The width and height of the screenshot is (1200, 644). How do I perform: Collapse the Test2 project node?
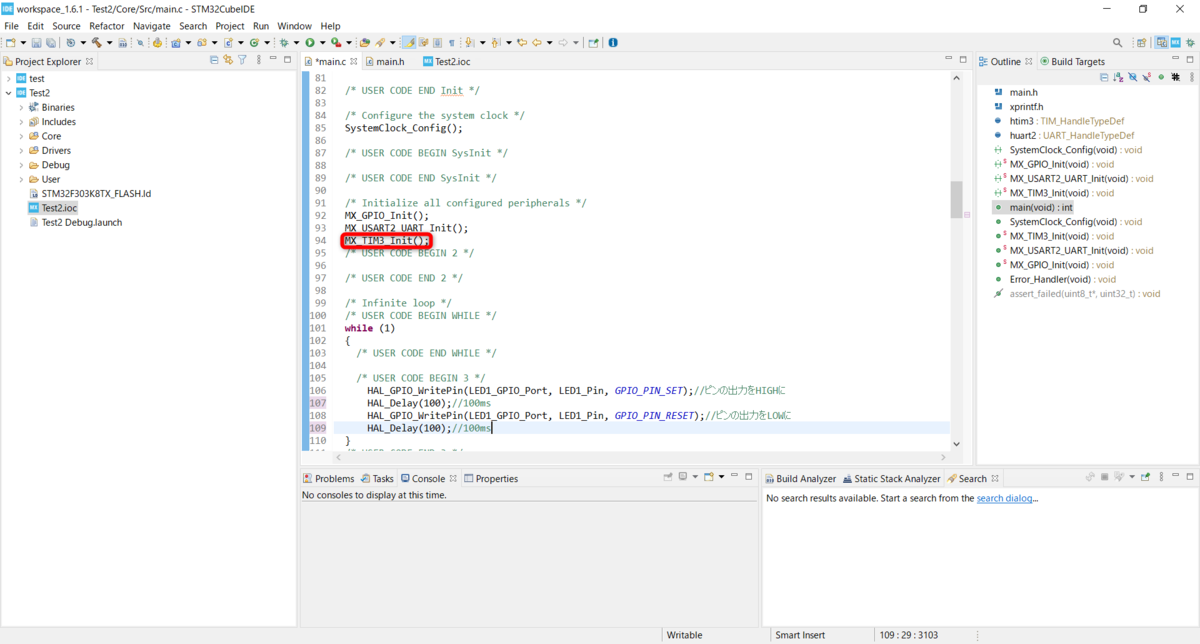pyautogui.click(x=8, y=93)
